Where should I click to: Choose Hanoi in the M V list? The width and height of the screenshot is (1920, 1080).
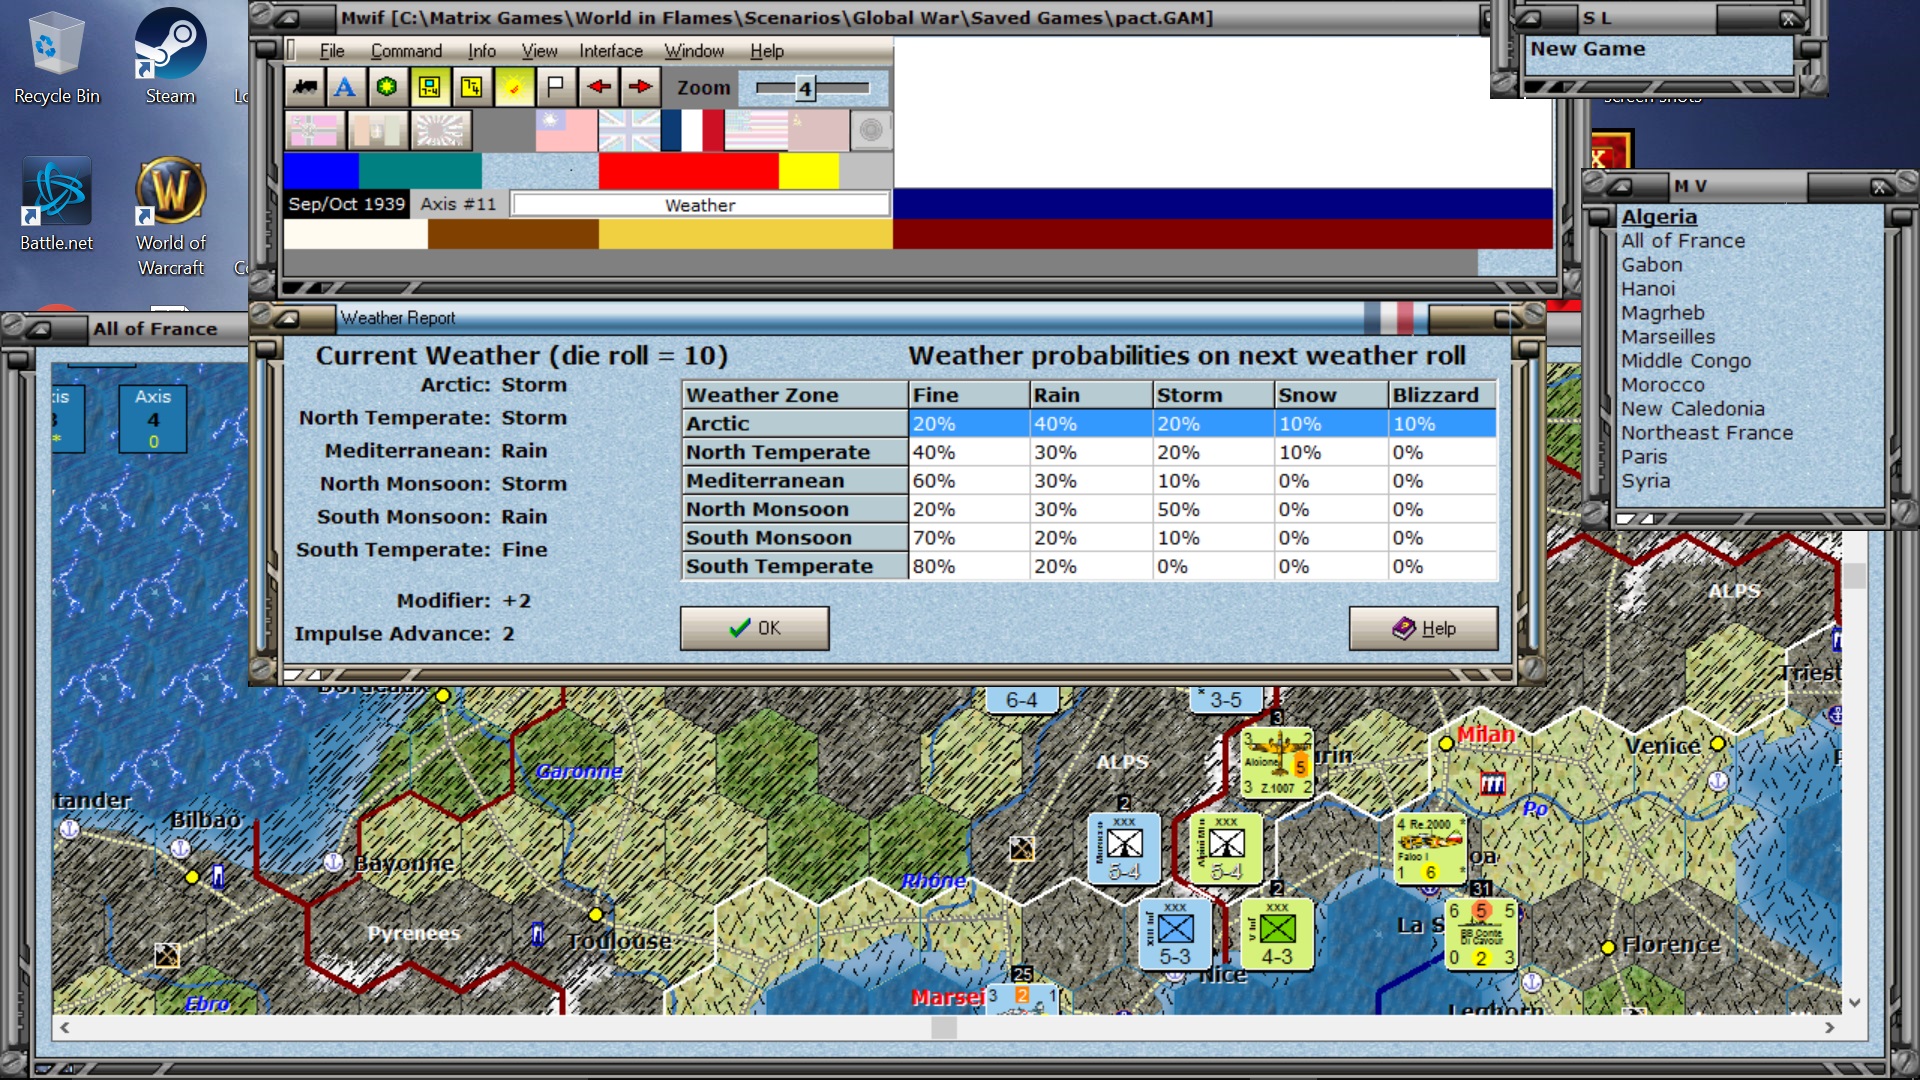1648,289
